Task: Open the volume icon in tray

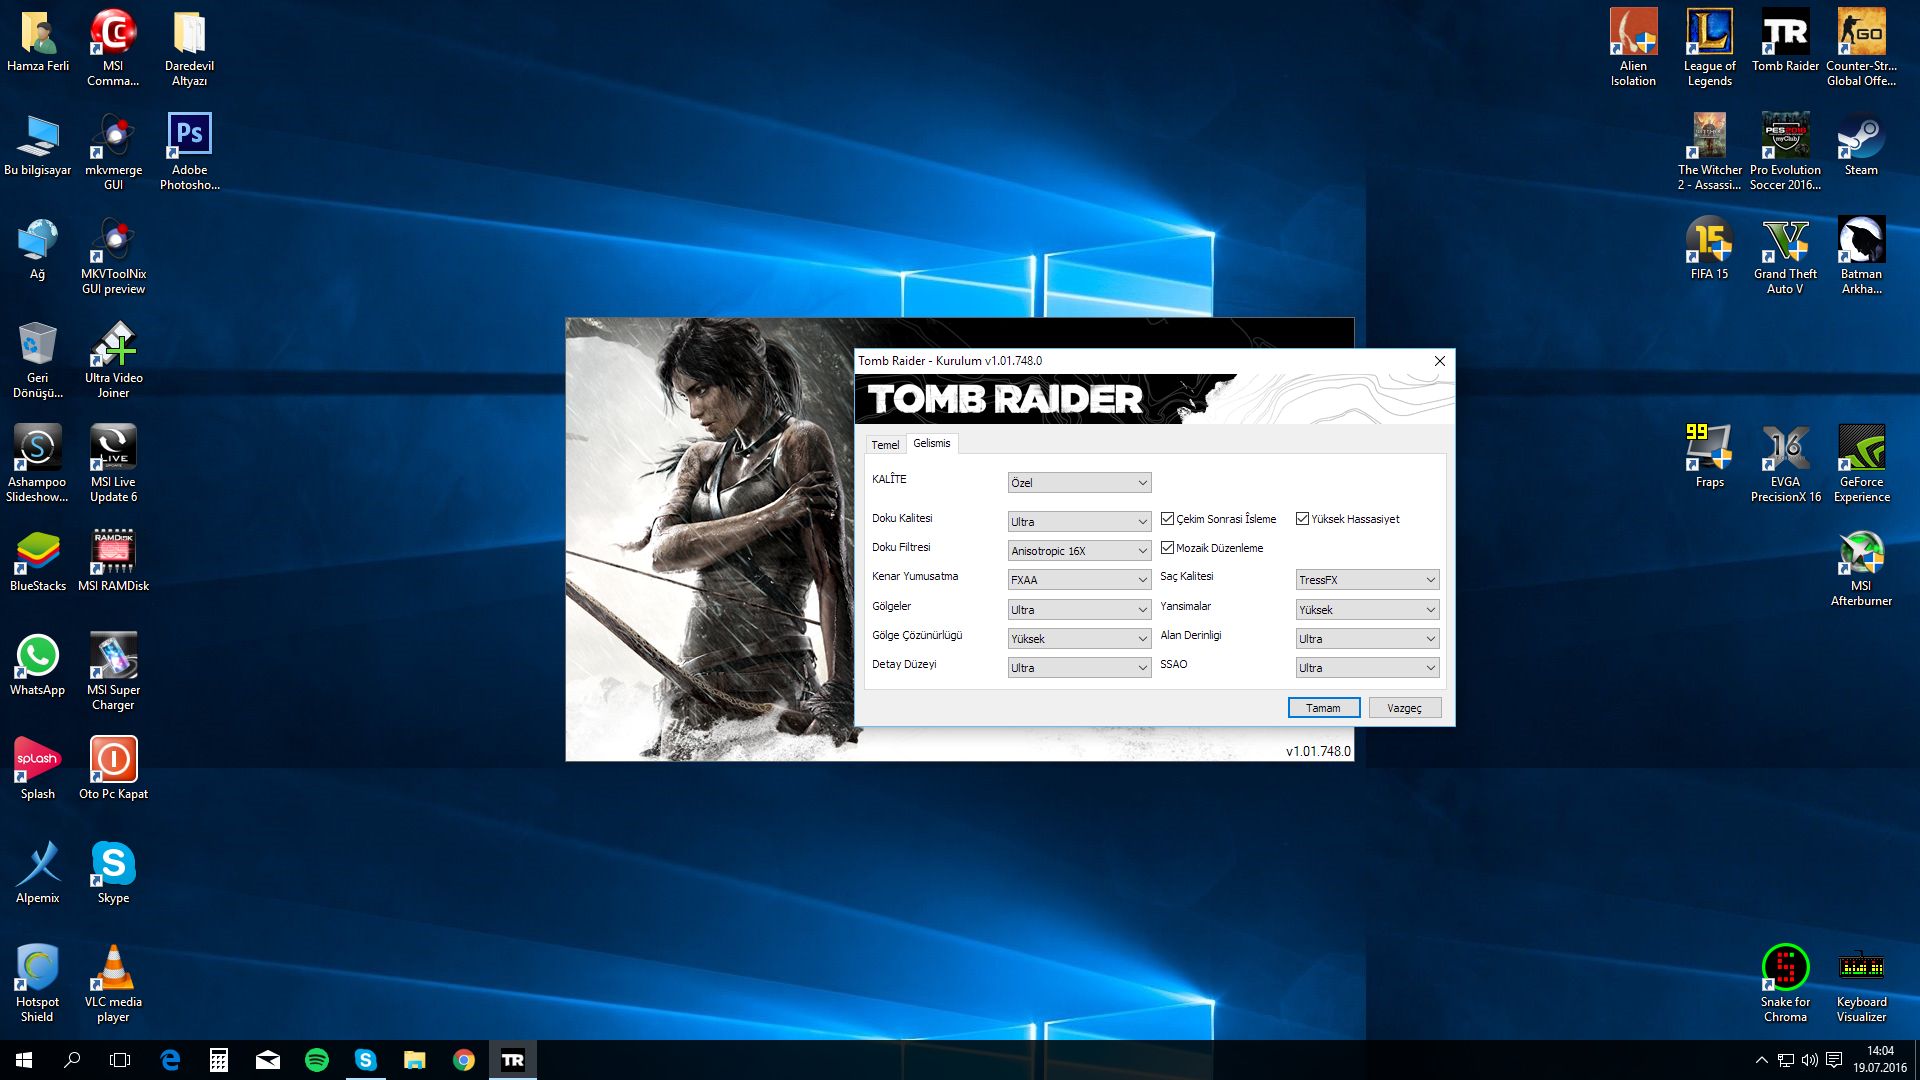Action: (x=1809, y=1060)
